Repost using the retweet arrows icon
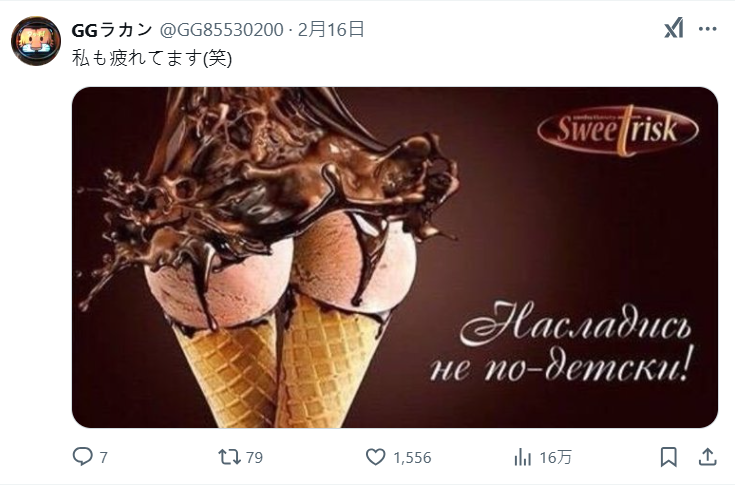The height and width of the screenshot is (488, 735). (230, 457)
